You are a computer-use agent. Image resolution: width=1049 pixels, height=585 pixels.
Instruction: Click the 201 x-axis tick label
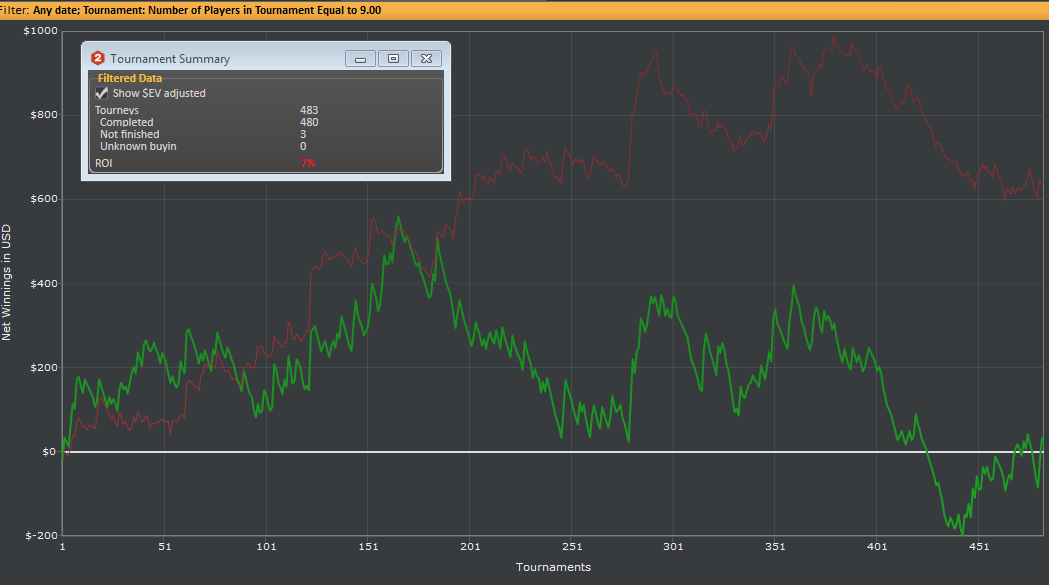point(470,547)
